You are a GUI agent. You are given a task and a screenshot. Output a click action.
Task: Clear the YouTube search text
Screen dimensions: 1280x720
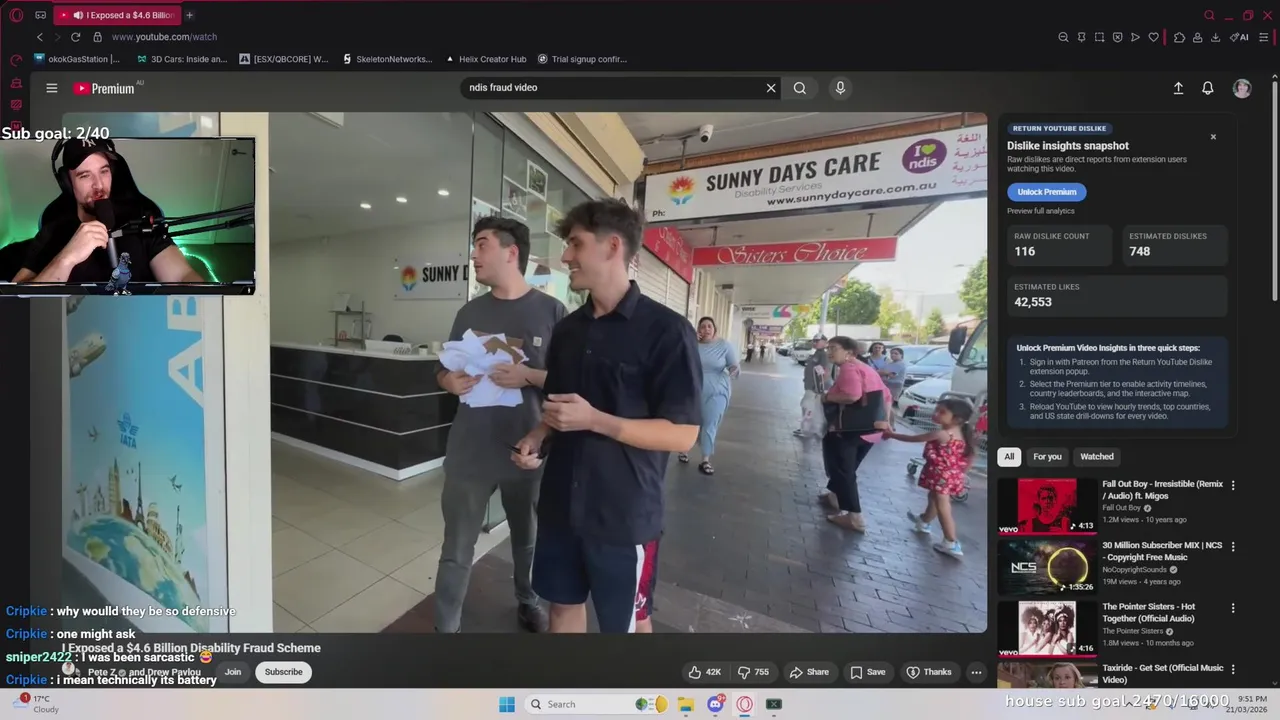tap(771, 88)
